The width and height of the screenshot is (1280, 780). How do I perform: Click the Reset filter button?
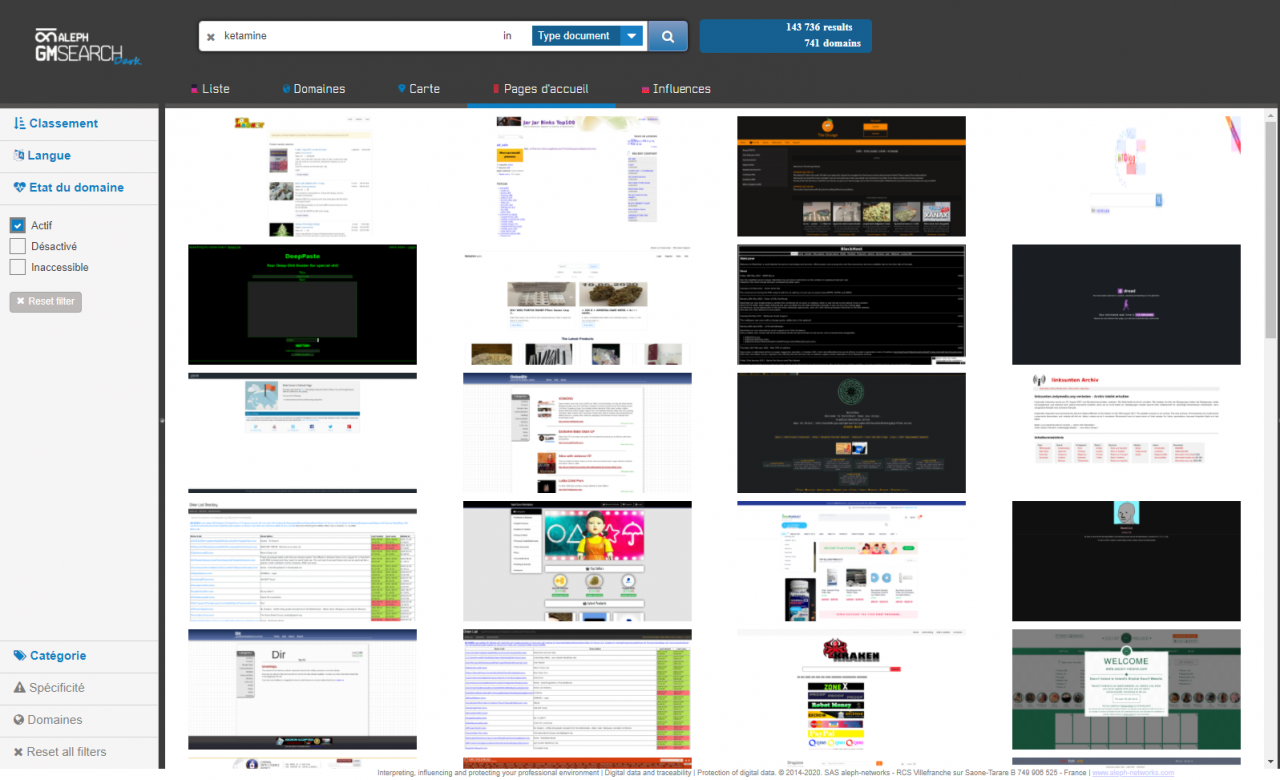click(x=46, y=302)
